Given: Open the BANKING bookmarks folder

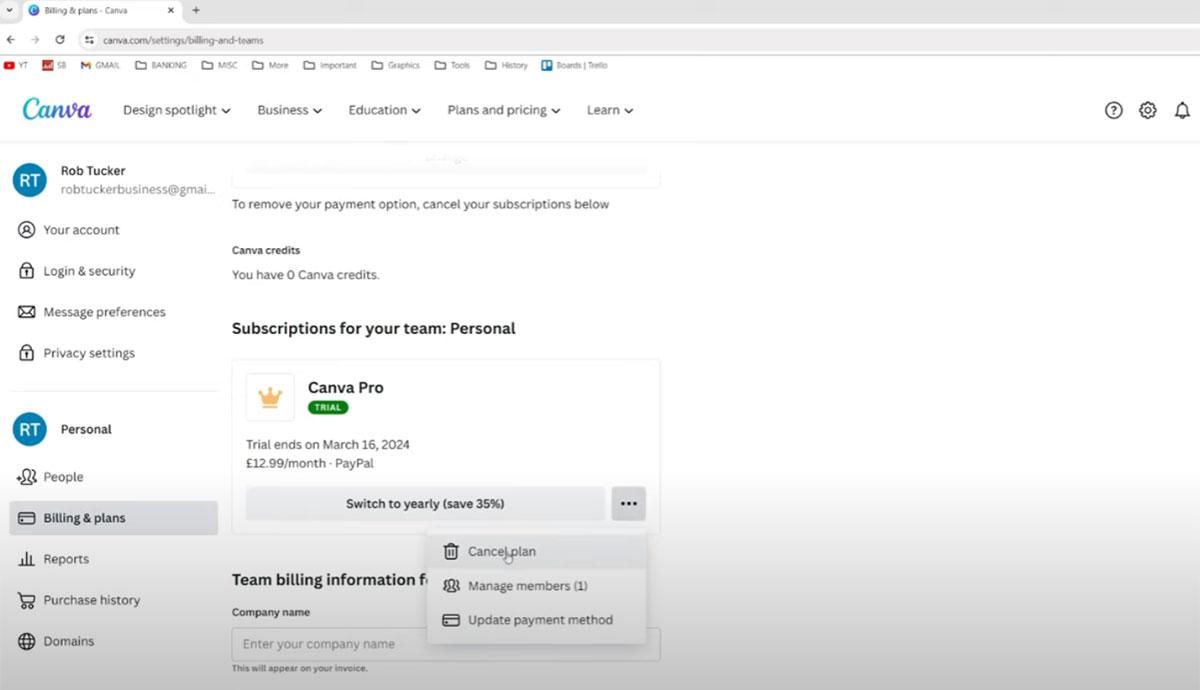Looking at the screenshot, I should pos(161,65).
